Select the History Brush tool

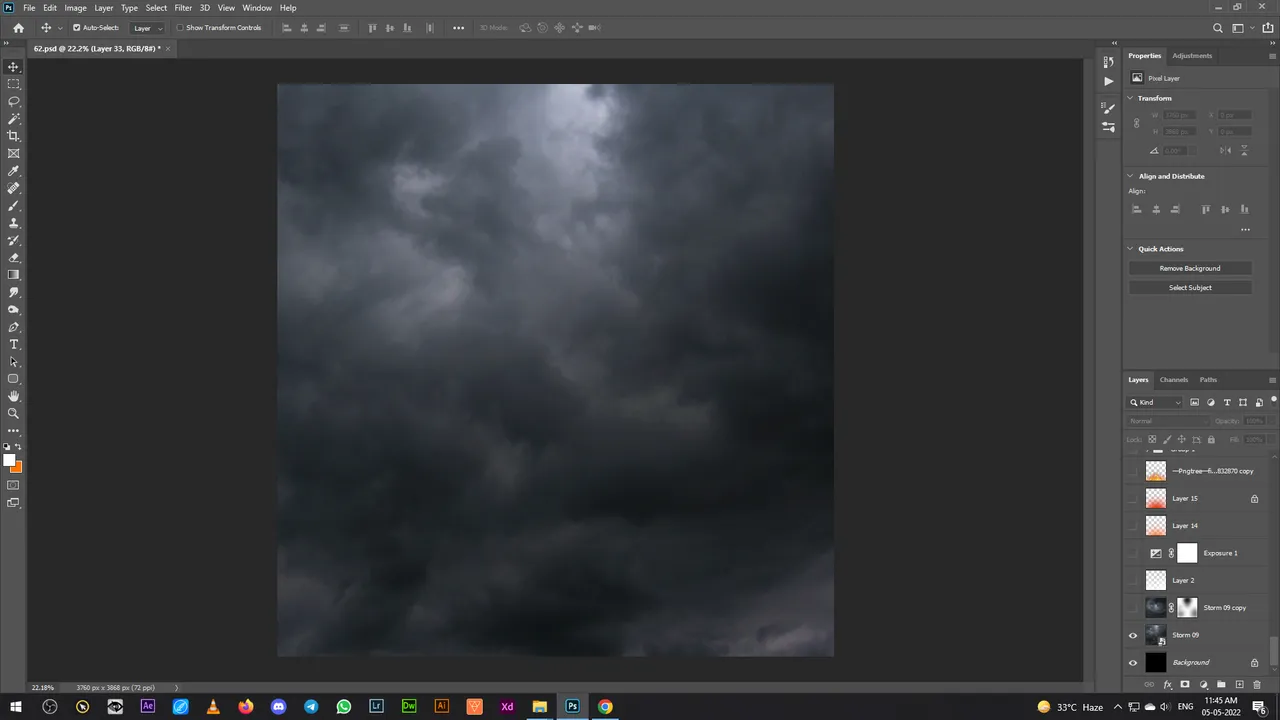tap(13, 240)
